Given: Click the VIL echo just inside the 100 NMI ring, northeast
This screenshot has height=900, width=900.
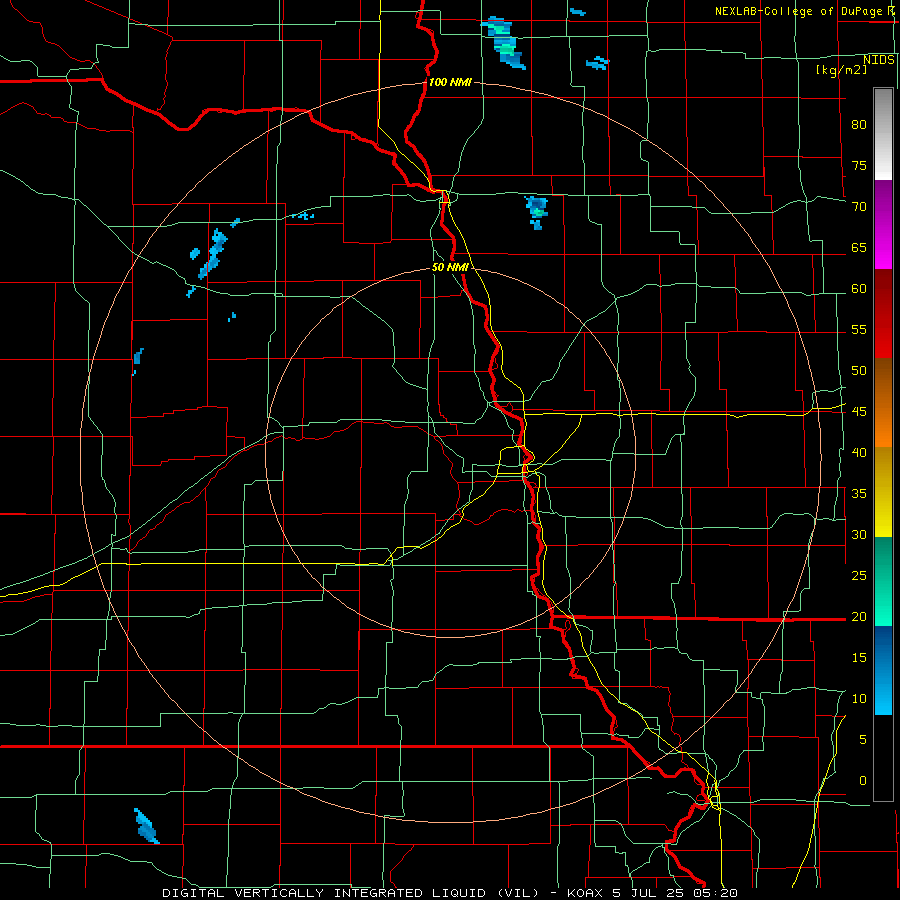Looking at the screenshot, I should pos(537,212).
